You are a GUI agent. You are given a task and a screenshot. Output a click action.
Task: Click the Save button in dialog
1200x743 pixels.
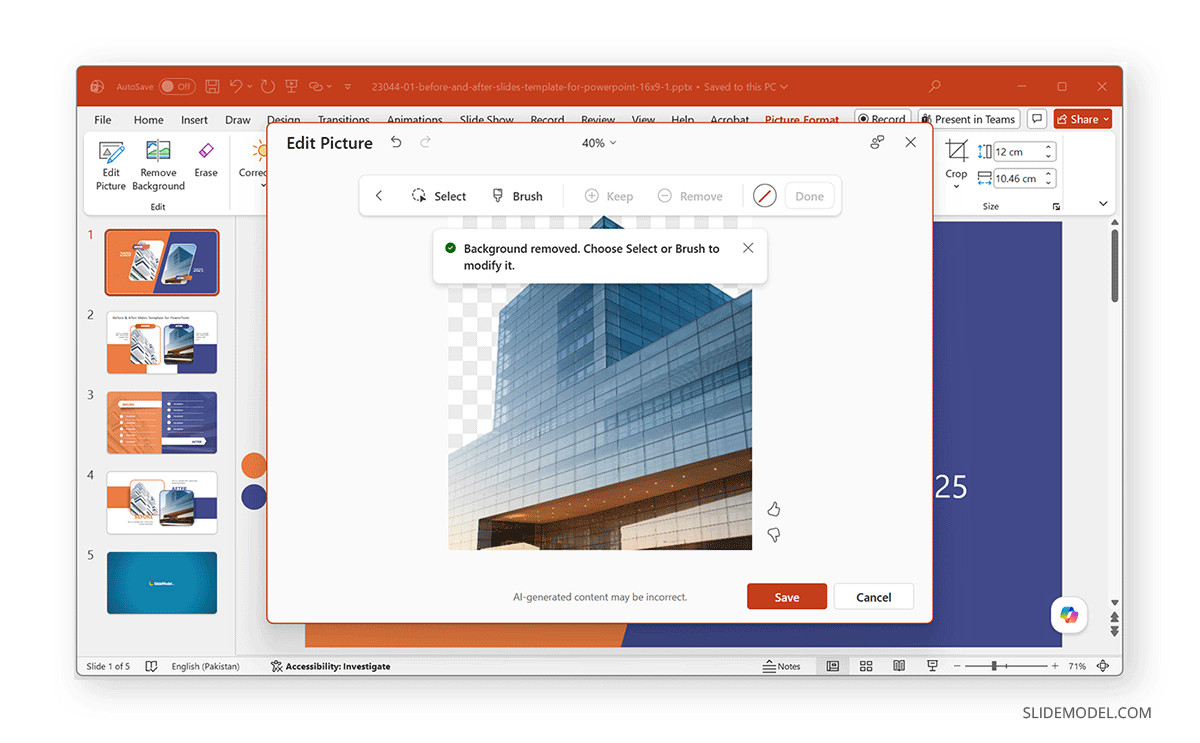(787, 596)
